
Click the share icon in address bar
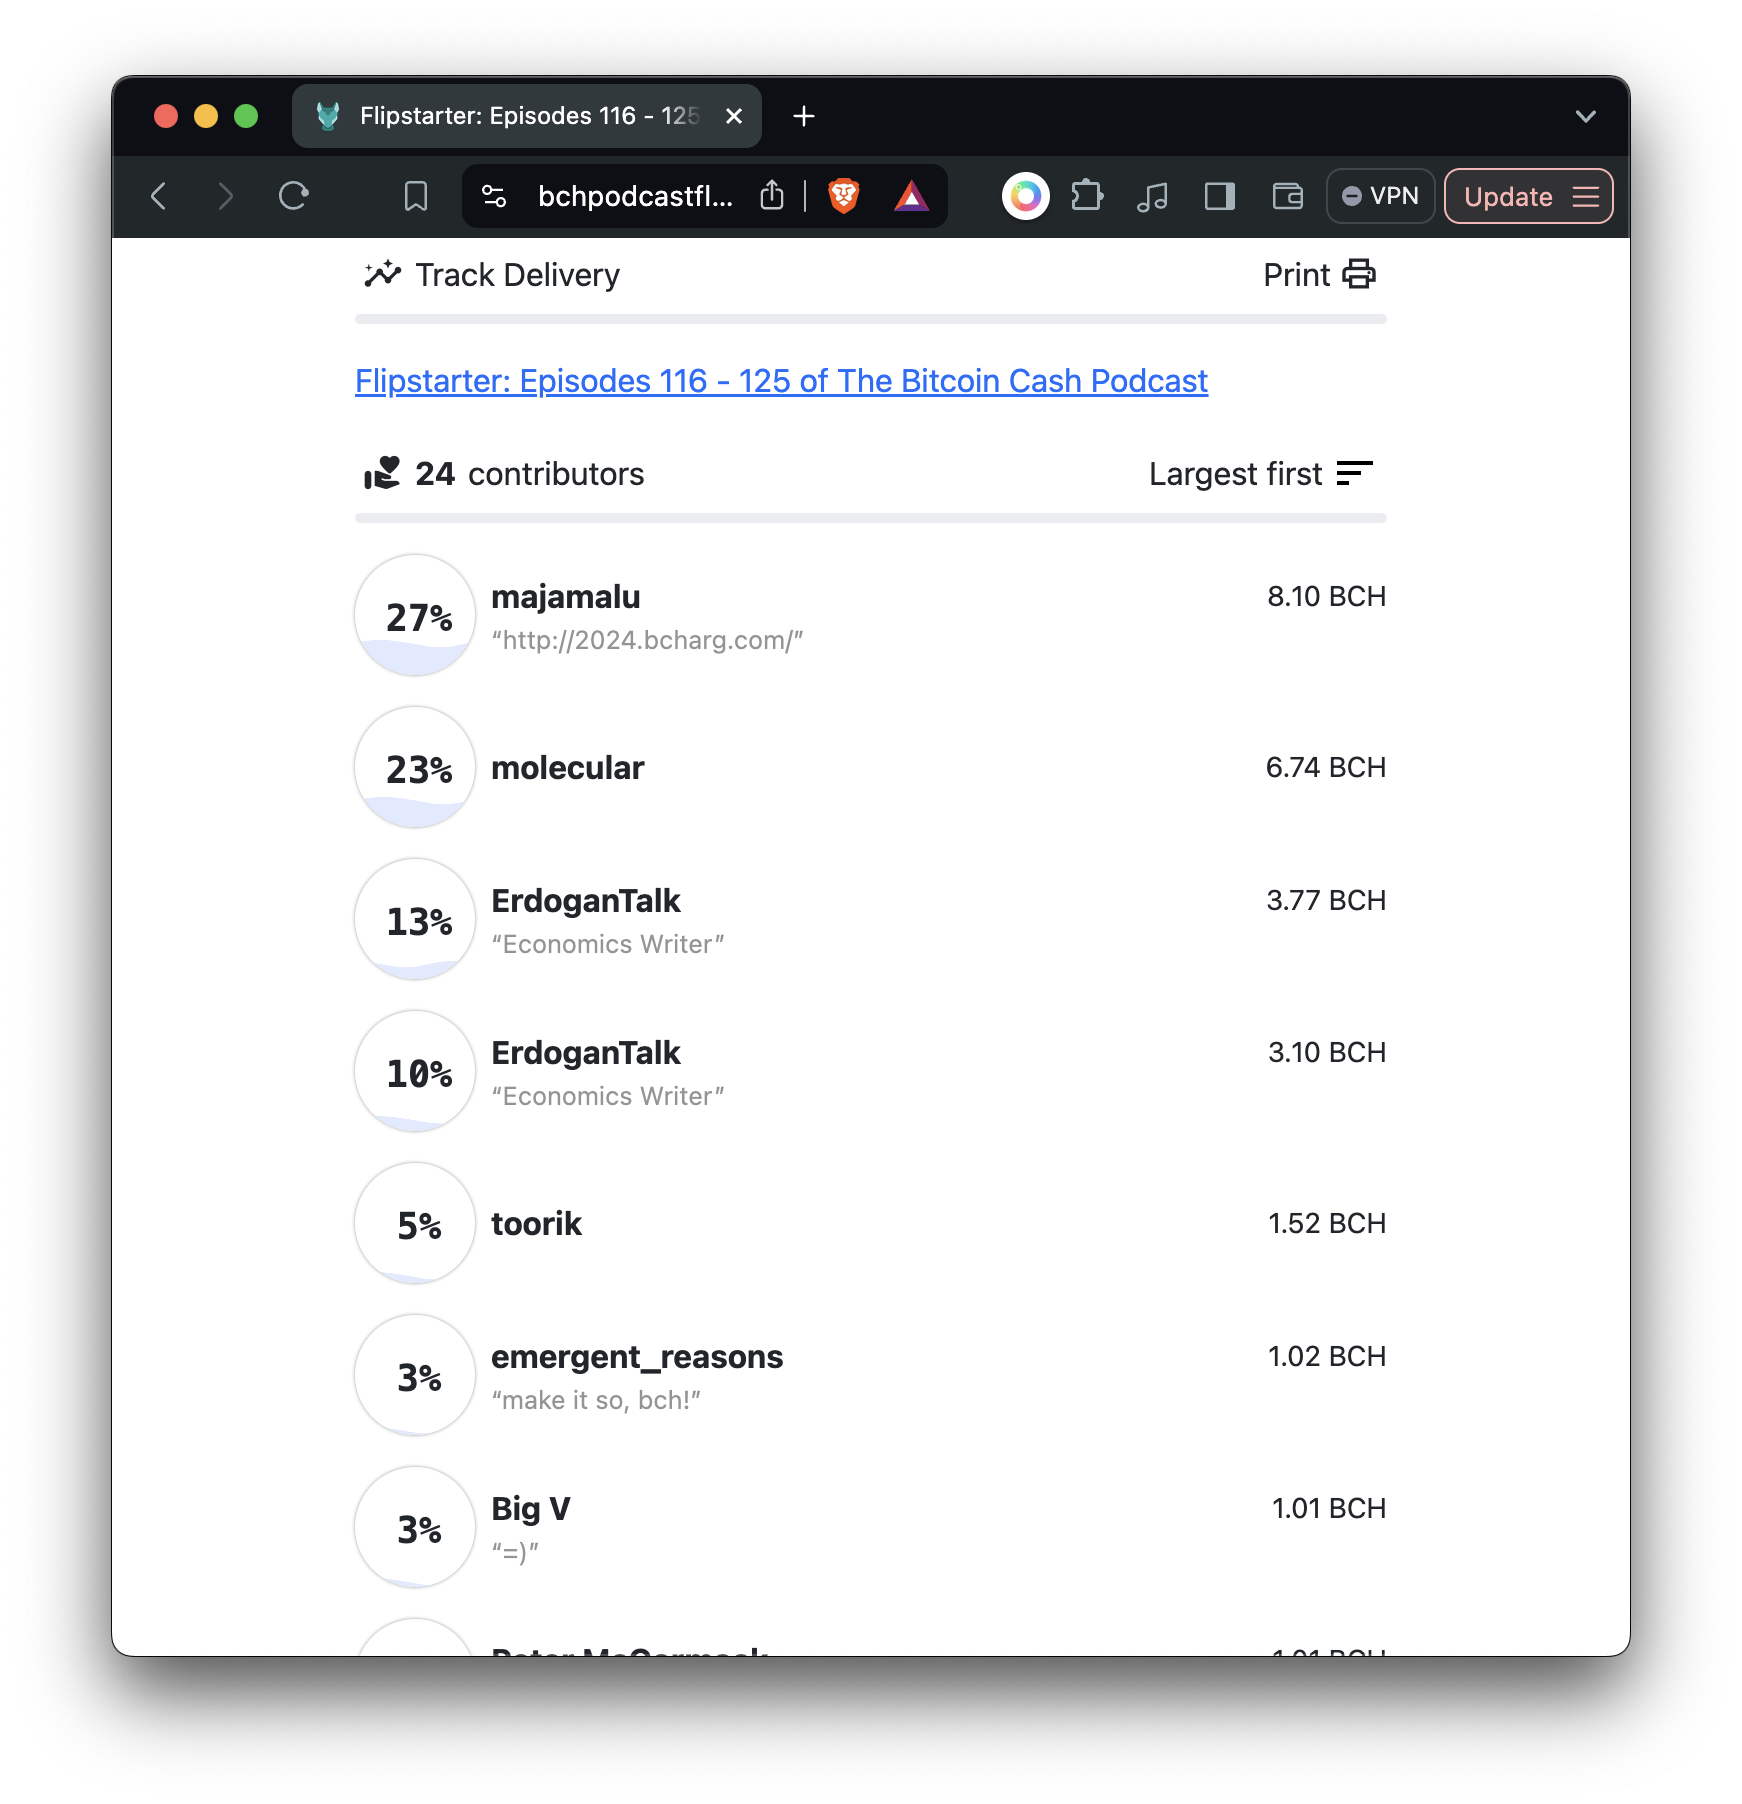(x=771, y=196)
